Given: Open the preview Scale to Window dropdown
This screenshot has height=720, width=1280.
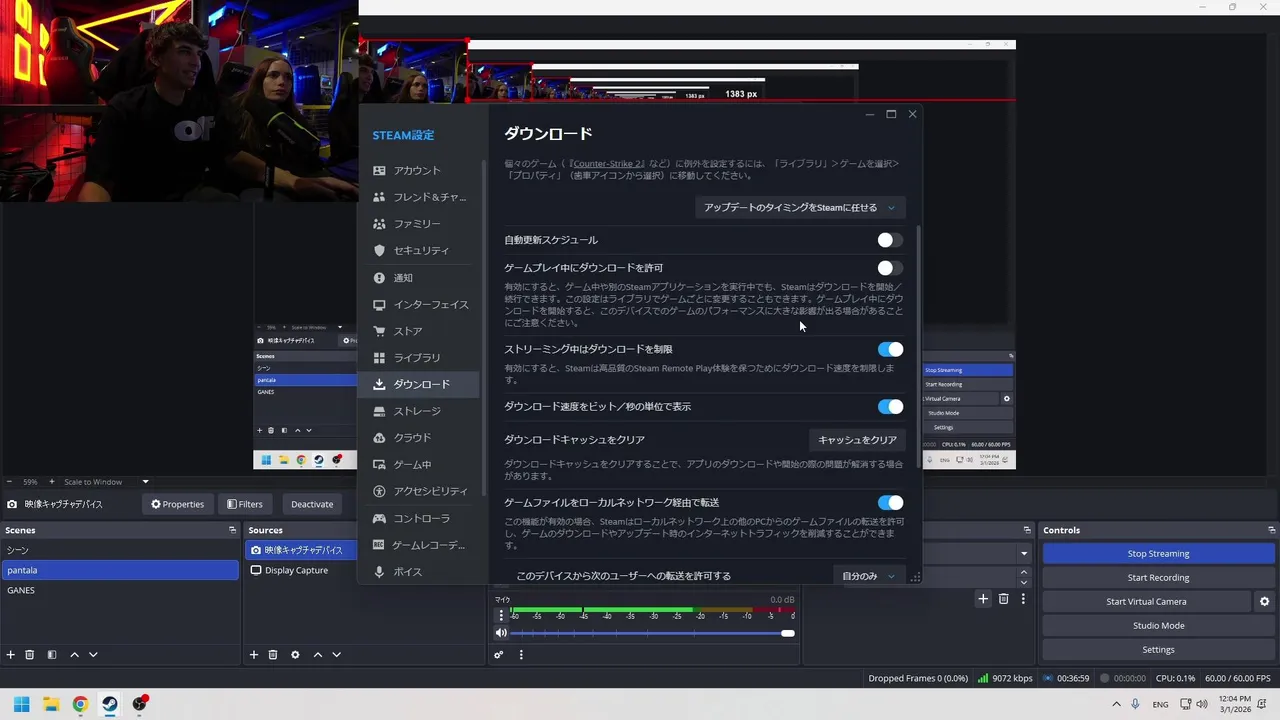Looking at the screenshot, I should coord(106,482).
